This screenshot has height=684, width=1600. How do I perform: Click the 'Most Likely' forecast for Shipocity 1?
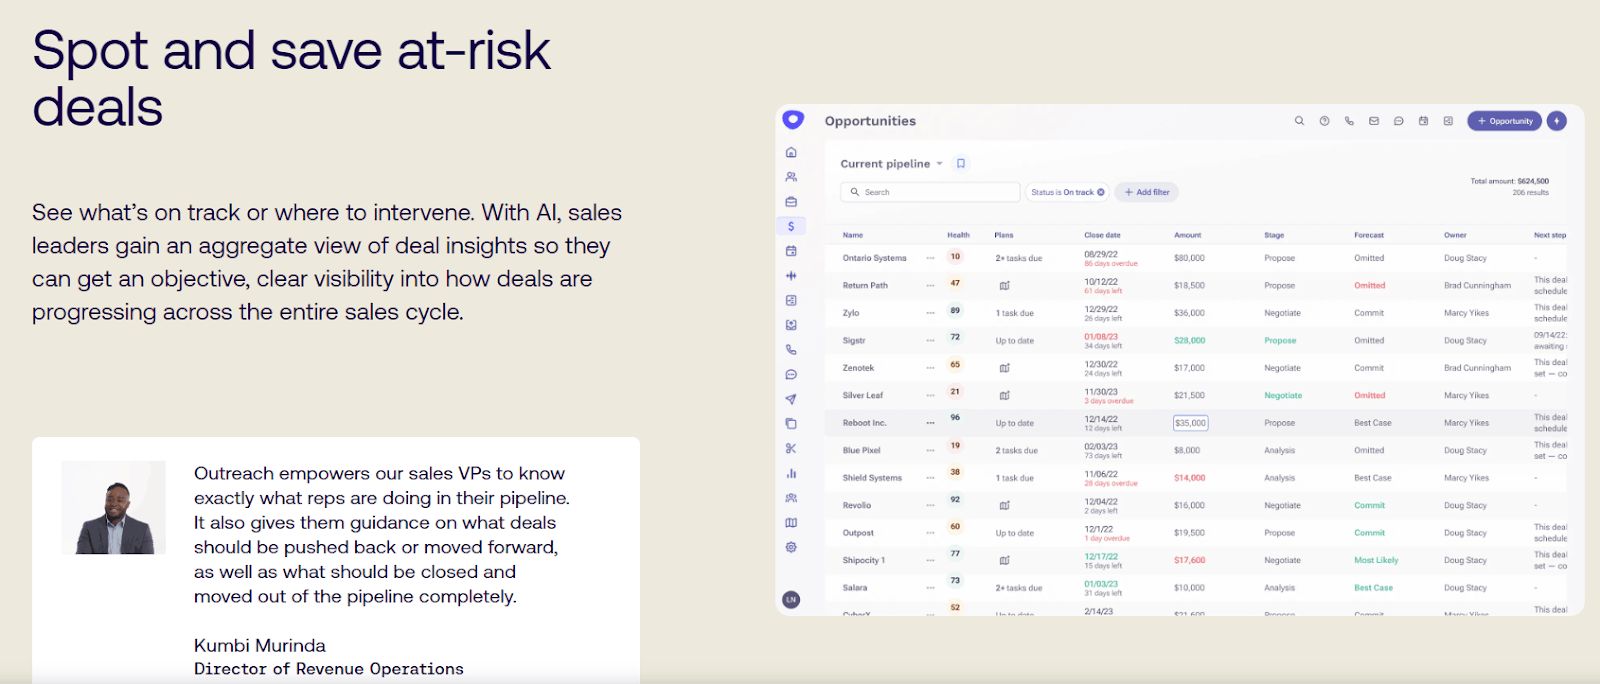(x=1376, y=561)
